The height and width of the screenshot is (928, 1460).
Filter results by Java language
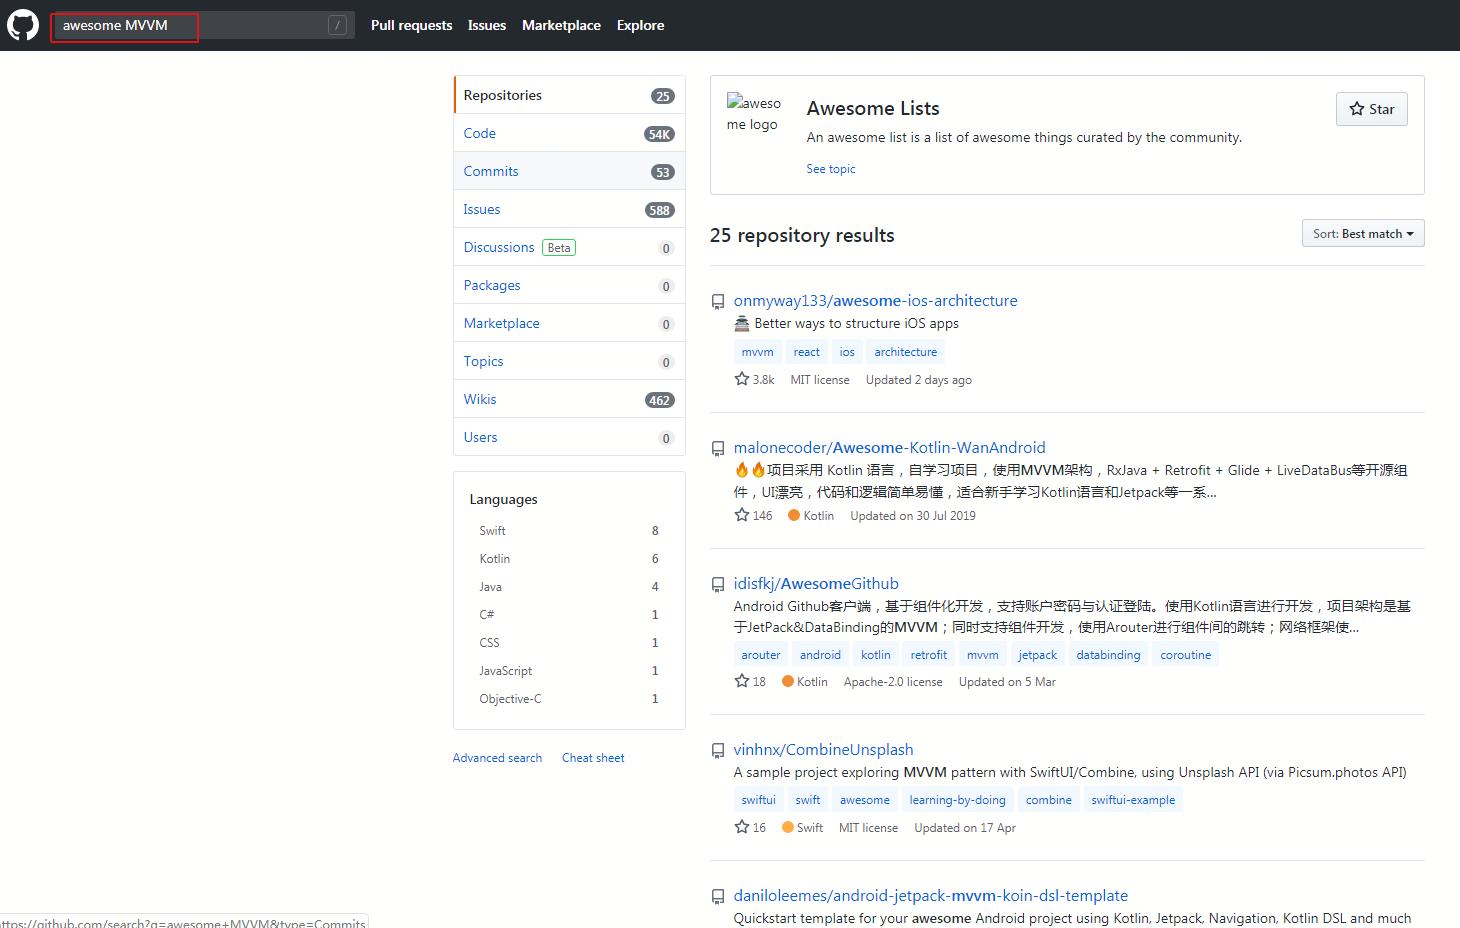pyautogui.click(x=569, y=587)
